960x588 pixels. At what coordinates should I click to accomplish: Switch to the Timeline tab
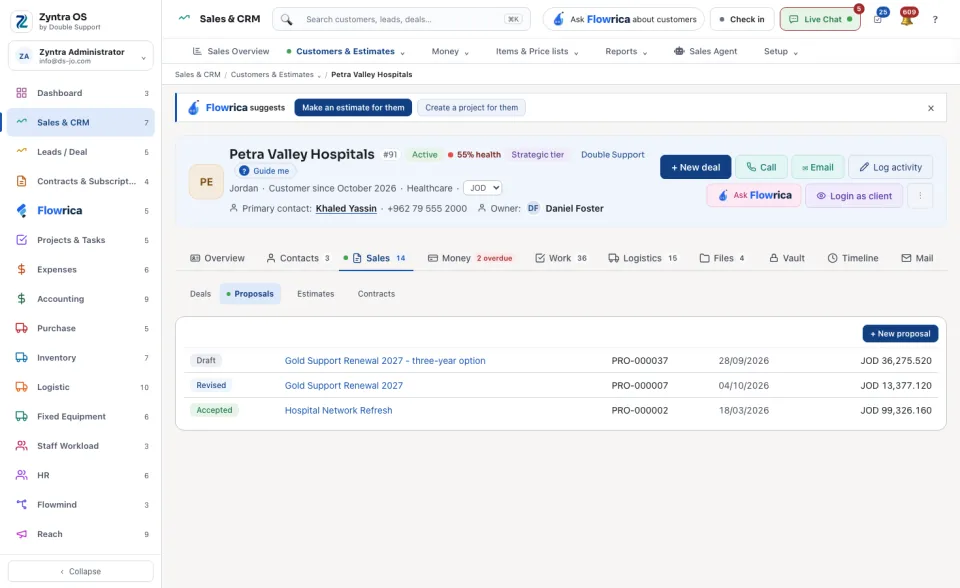coord(853,258)
